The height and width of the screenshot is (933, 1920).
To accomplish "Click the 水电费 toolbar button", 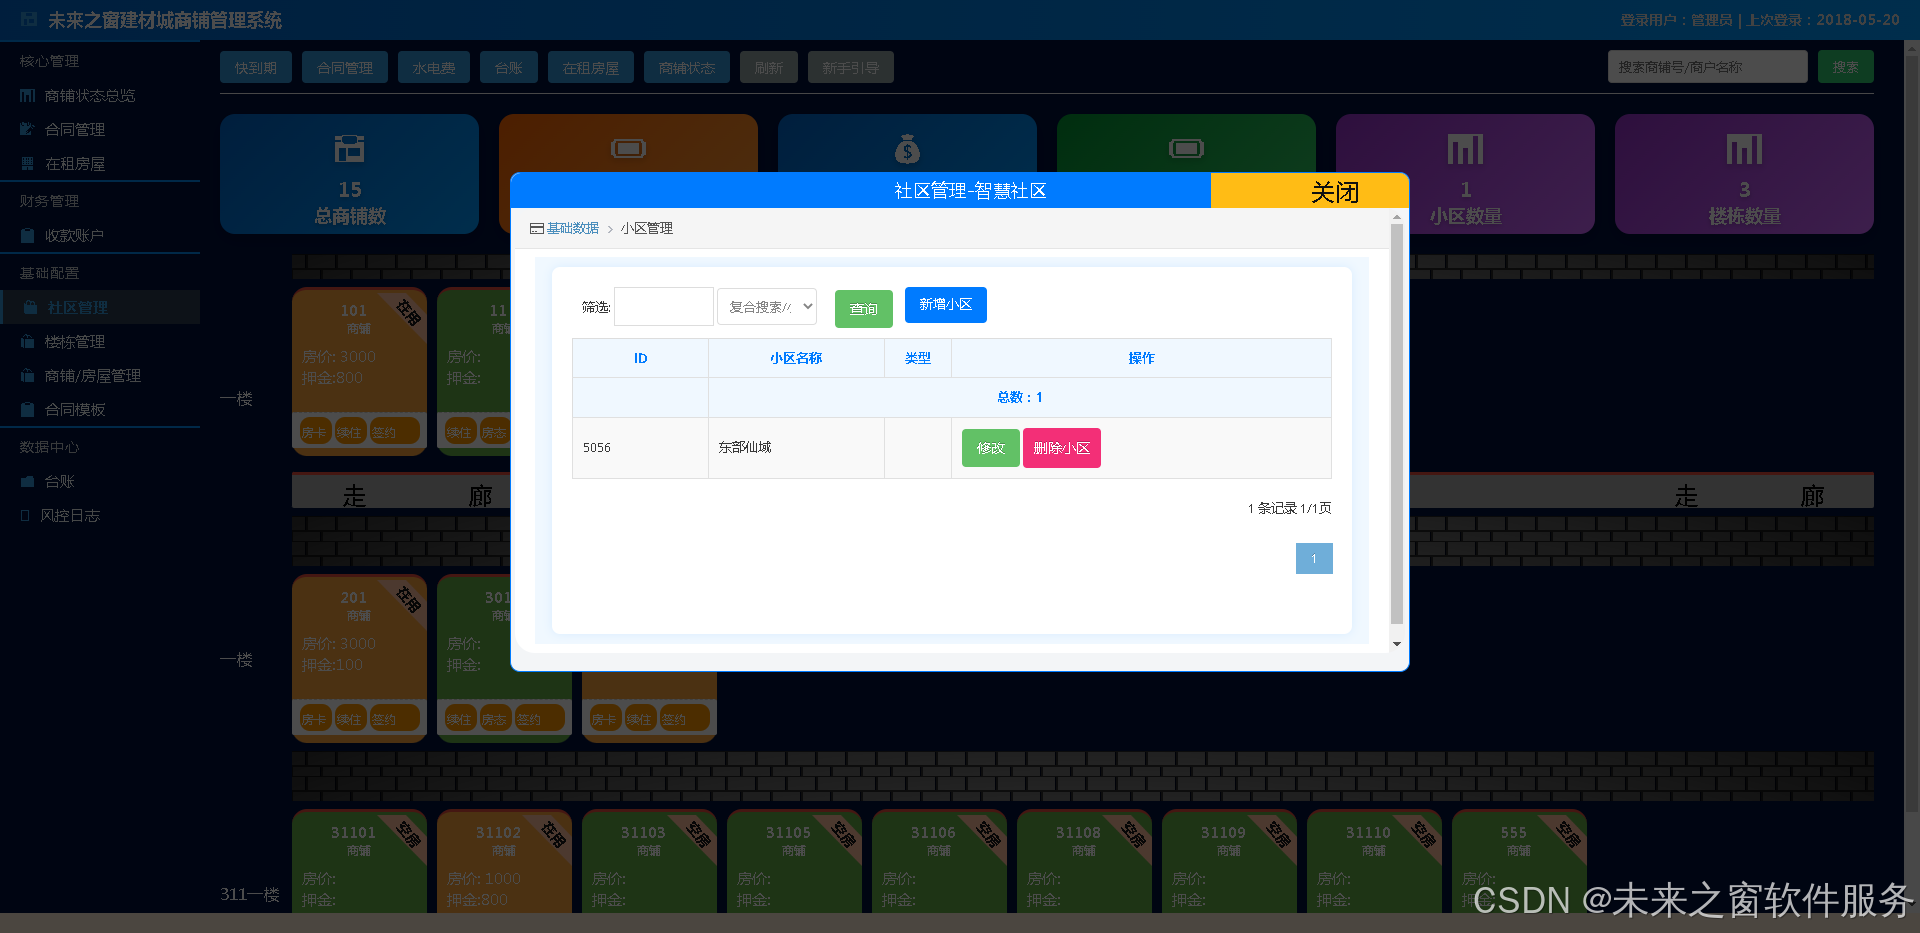I will (434, 68).
